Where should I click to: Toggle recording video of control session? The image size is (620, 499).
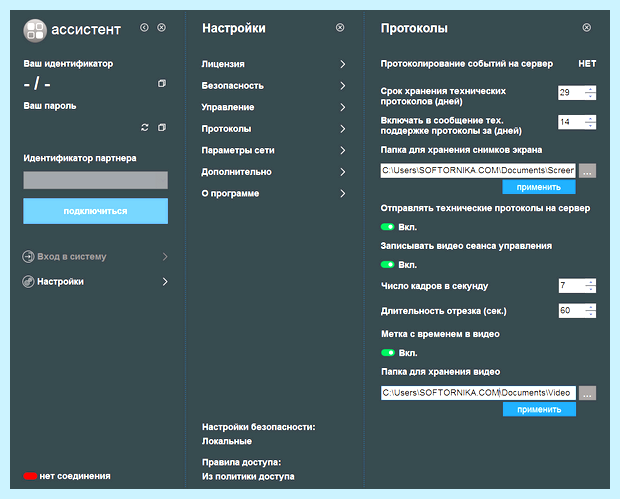coord(388,265)
